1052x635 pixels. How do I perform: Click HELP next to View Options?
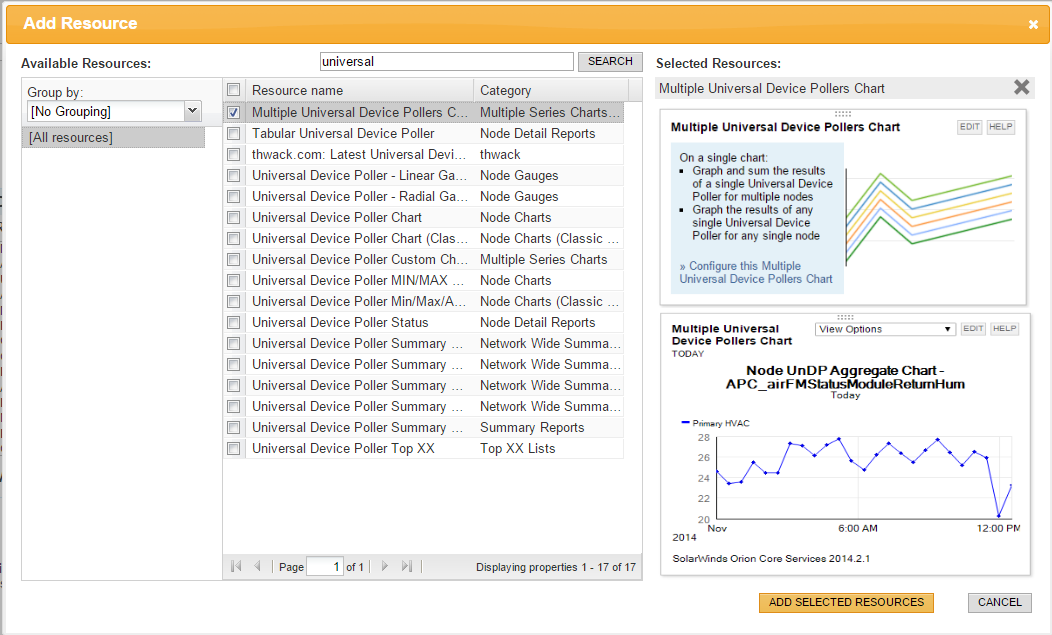1004,329
